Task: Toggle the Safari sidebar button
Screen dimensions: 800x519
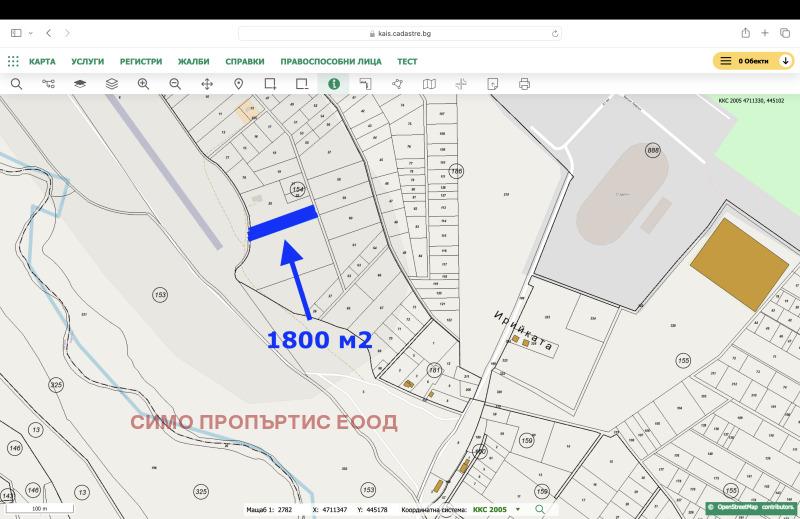Action: [x=16, y=33]
